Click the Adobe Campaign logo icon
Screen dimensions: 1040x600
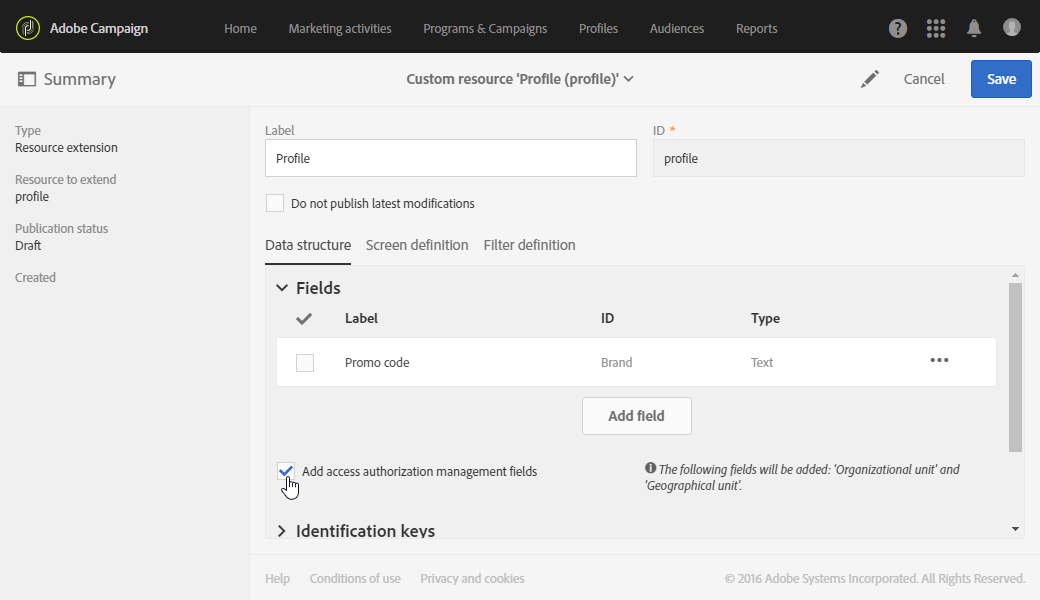pyautogui.click(x=28, y=28)
